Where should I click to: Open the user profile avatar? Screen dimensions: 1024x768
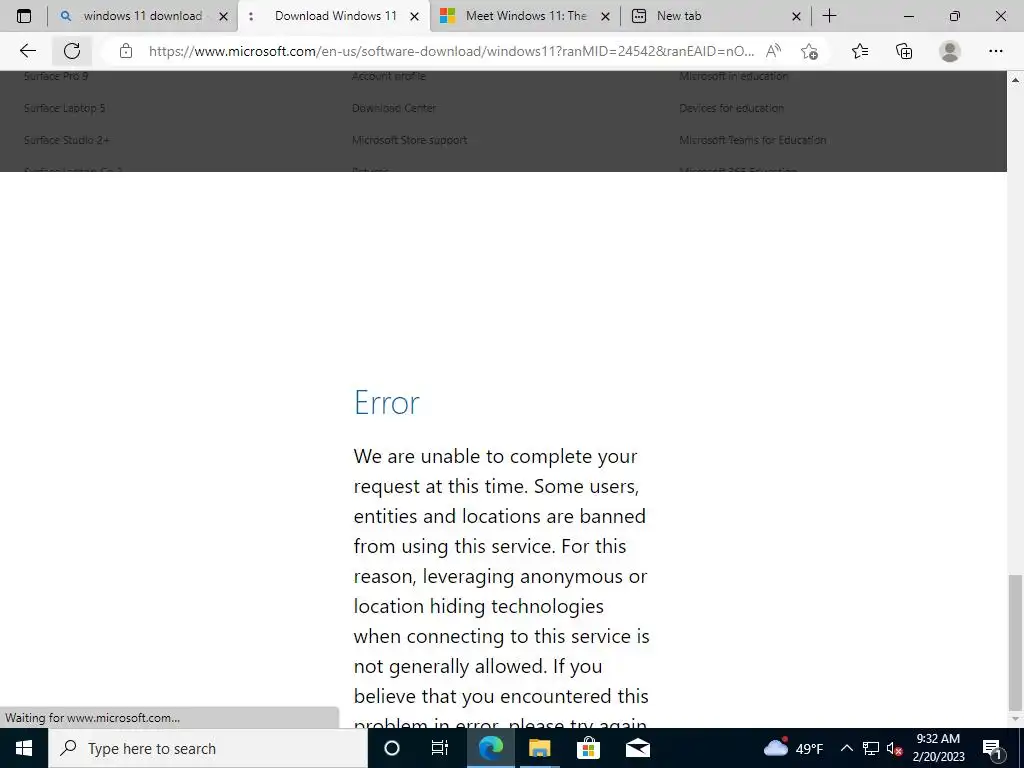point(950,51)
